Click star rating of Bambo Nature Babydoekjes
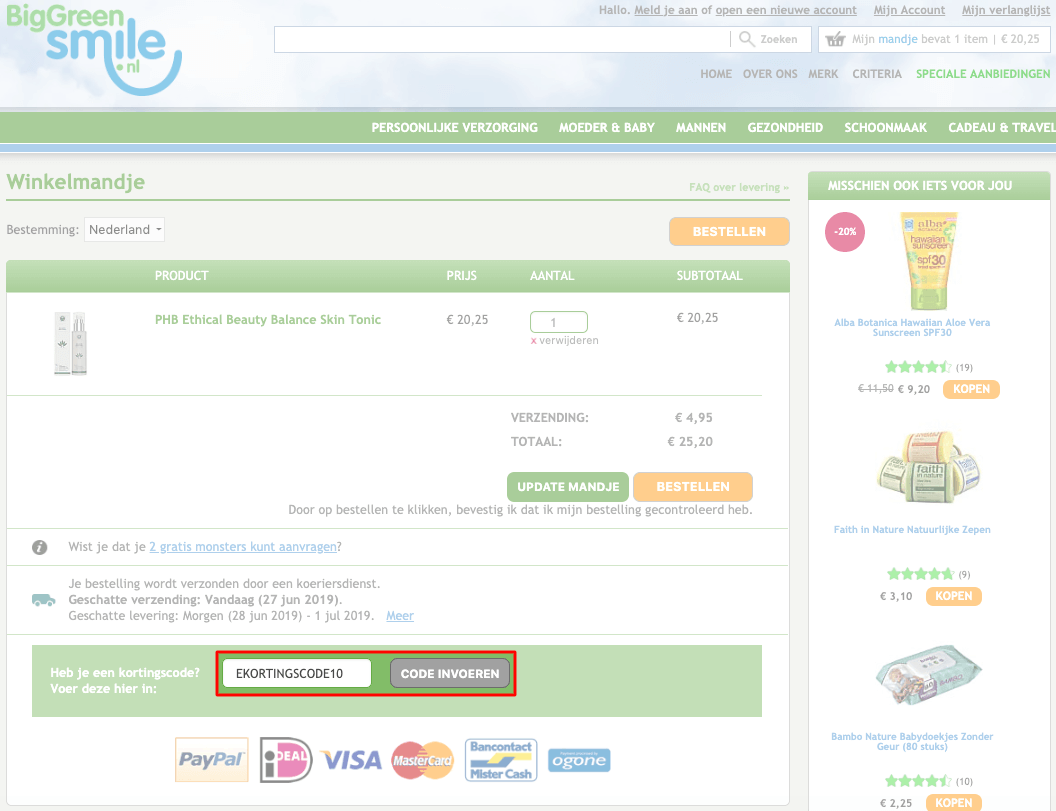Screen dimensions: 1056x811 tap(918, 781)
